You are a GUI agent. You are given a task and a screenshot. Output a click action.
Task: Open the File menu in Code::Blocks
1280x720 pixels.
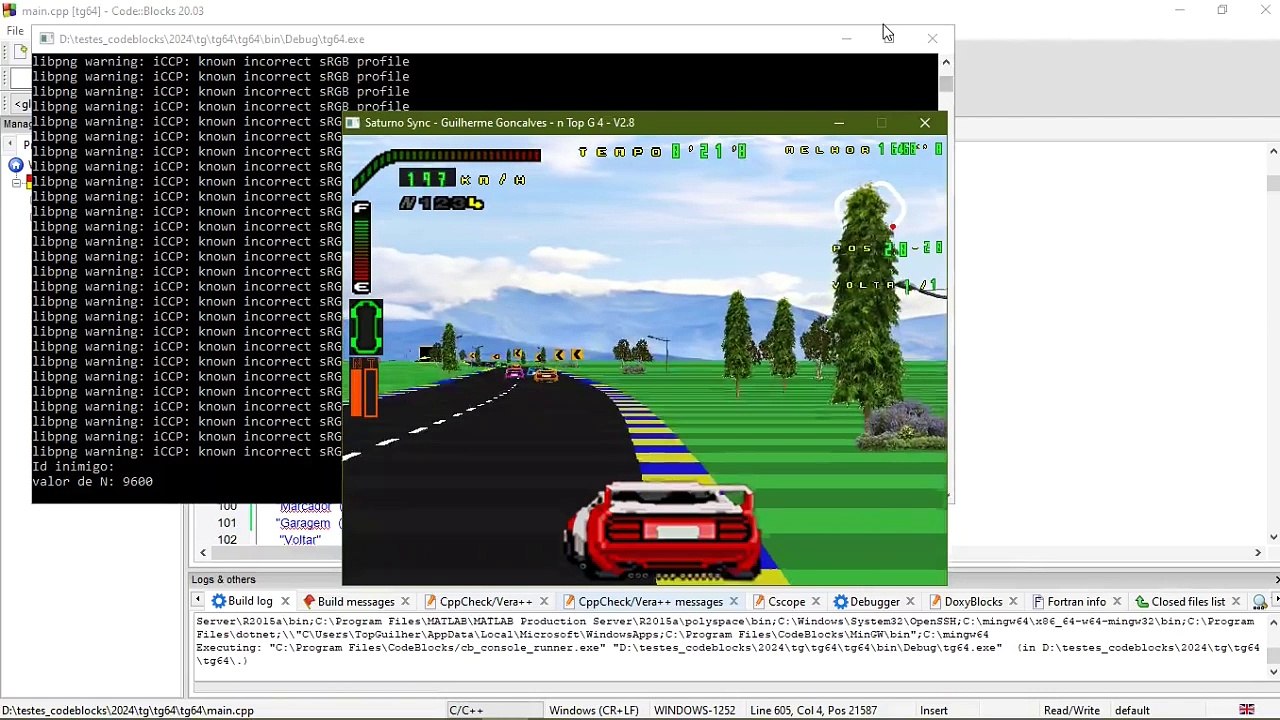[x=15, y=31]
